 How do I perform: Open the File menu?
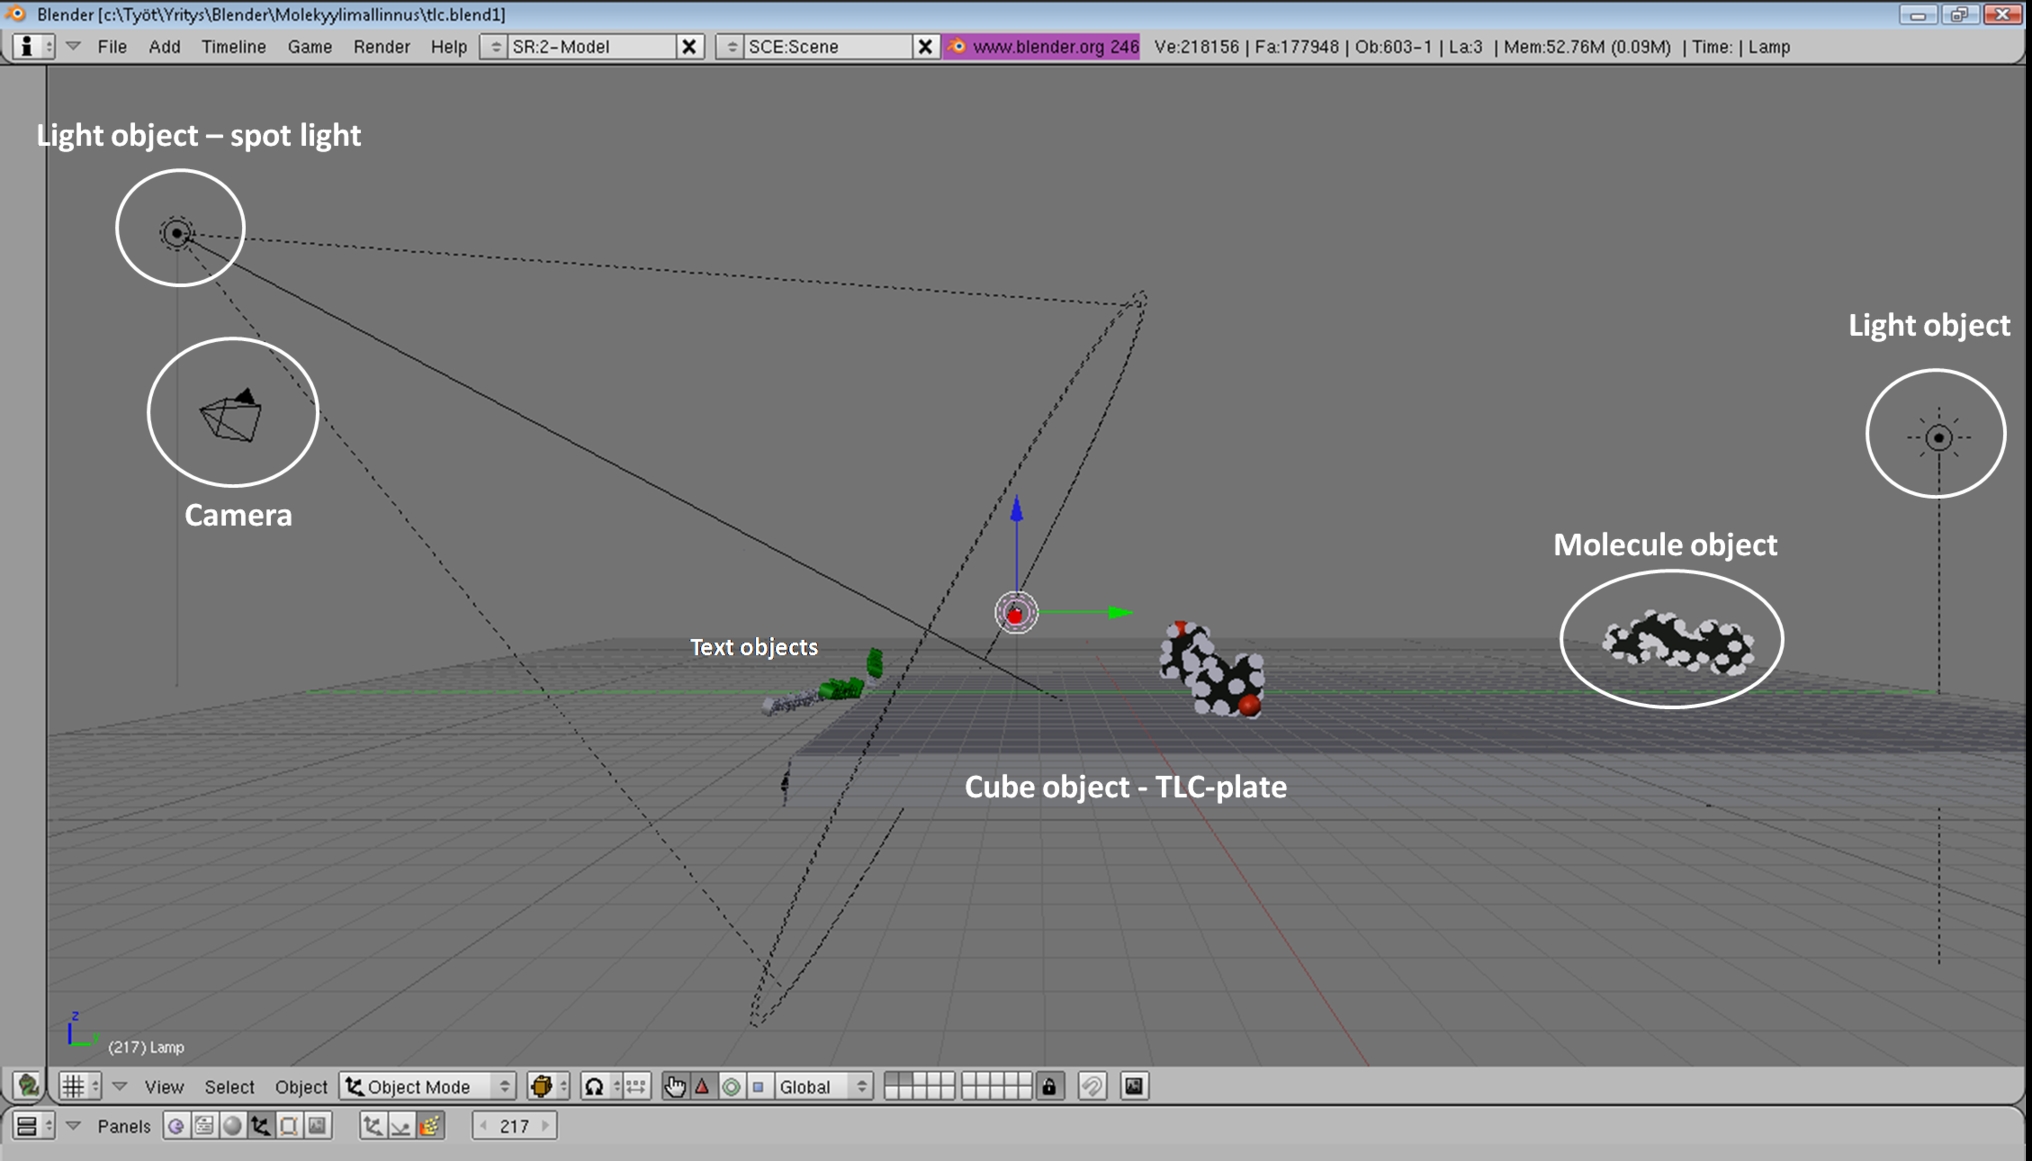(x=112, y=47)
